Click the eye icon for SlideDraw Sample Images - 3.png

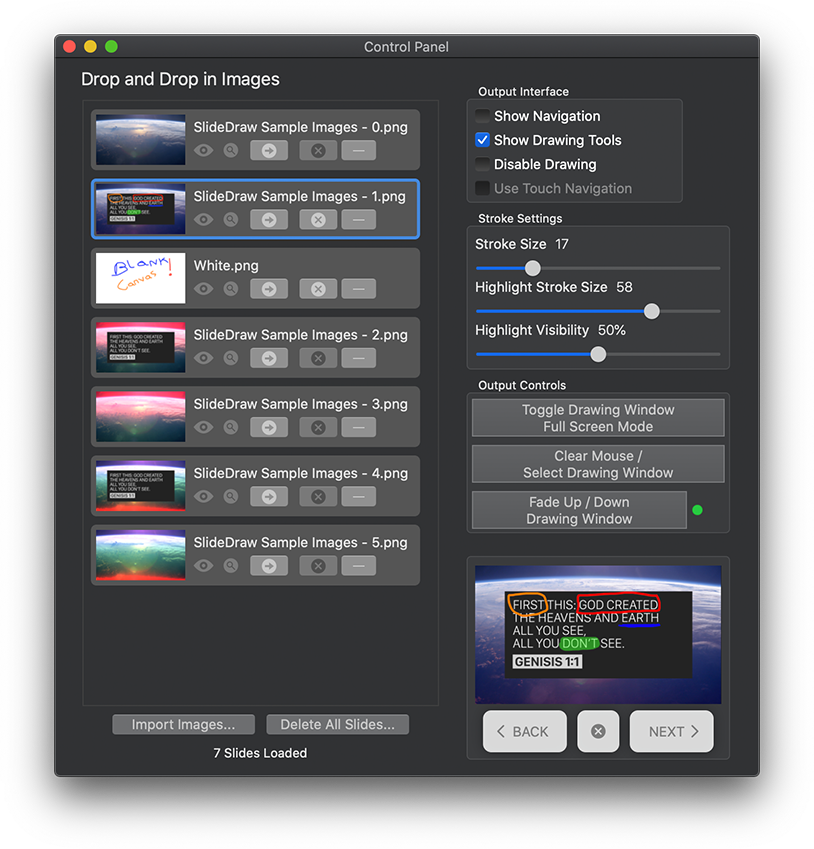coord(204,428)
